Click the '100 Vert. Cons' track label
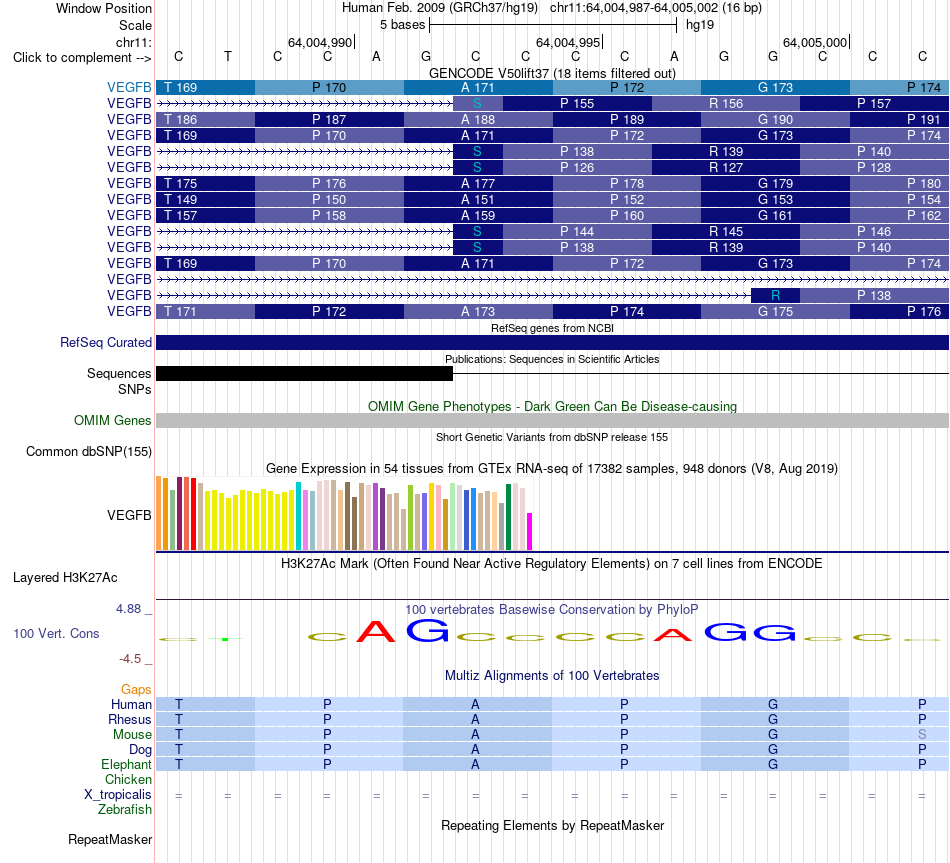Image resolution: width=950 pixels, height=863 pixels. pyautogui.click(x=56, y=633)
